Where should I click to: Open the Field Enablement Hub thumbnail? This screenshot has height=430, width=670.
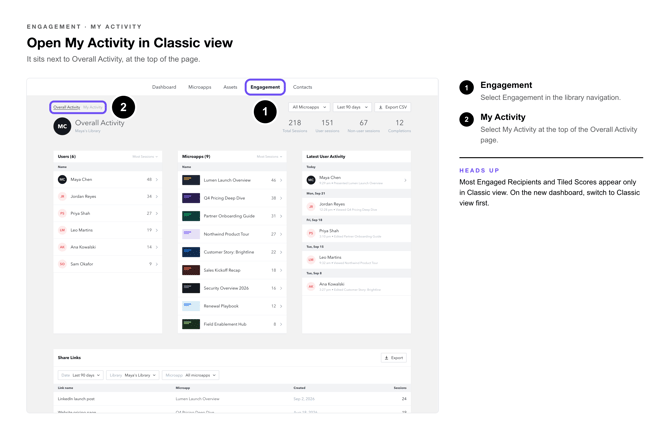pos(191,324)
